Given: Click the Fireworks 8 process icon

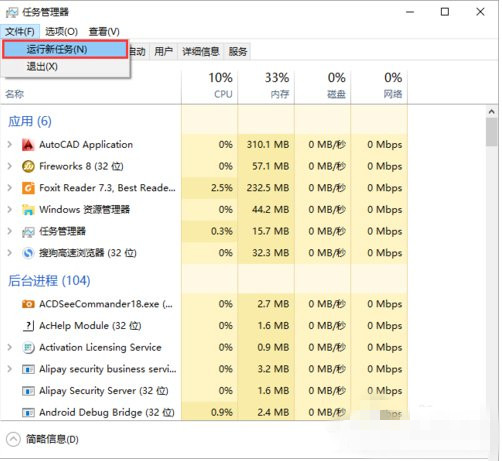Looking at the screenshot, I should coord(28,166).
